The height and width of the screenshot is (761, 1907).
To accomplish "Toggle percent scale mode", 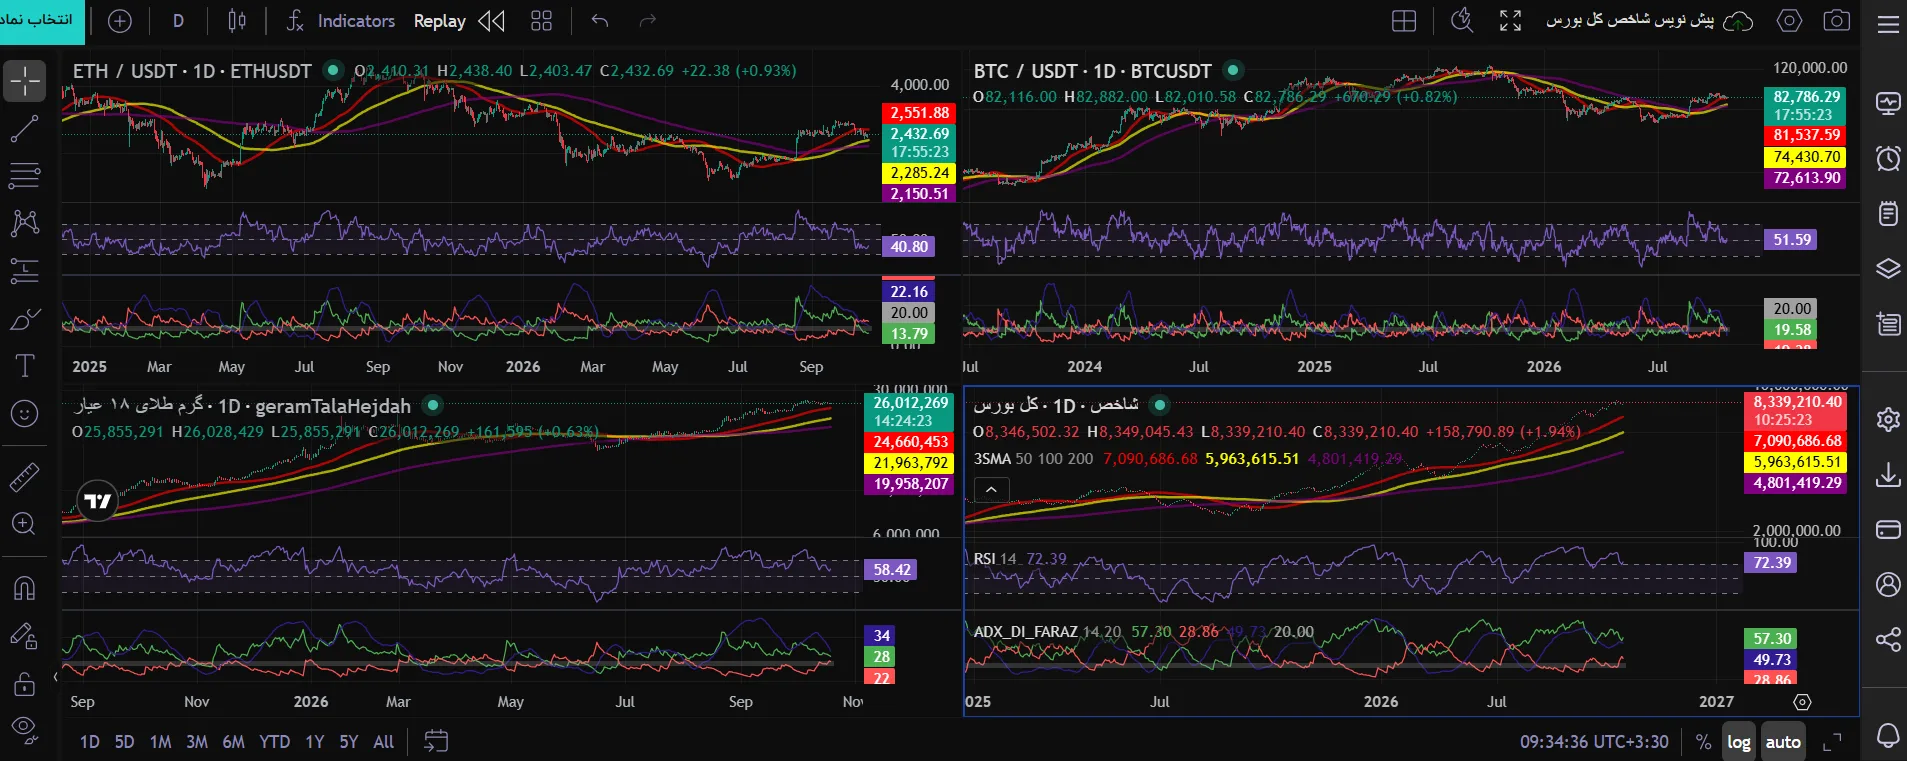I will 1704,742.
